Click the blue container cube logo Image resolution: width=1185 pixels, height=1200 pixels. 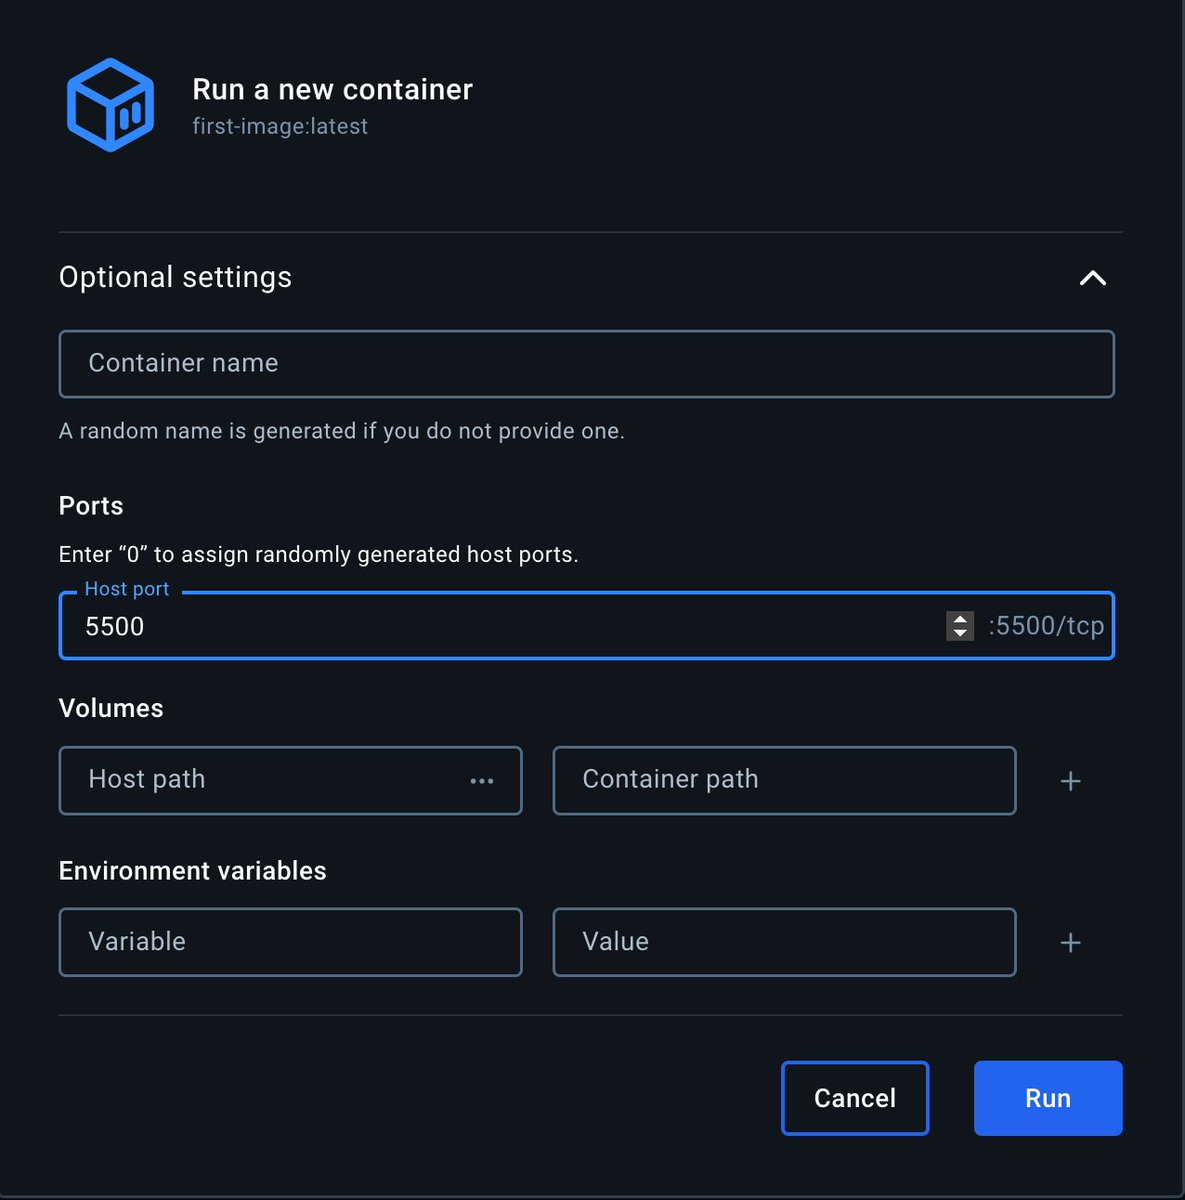click(x=110, y=105)
